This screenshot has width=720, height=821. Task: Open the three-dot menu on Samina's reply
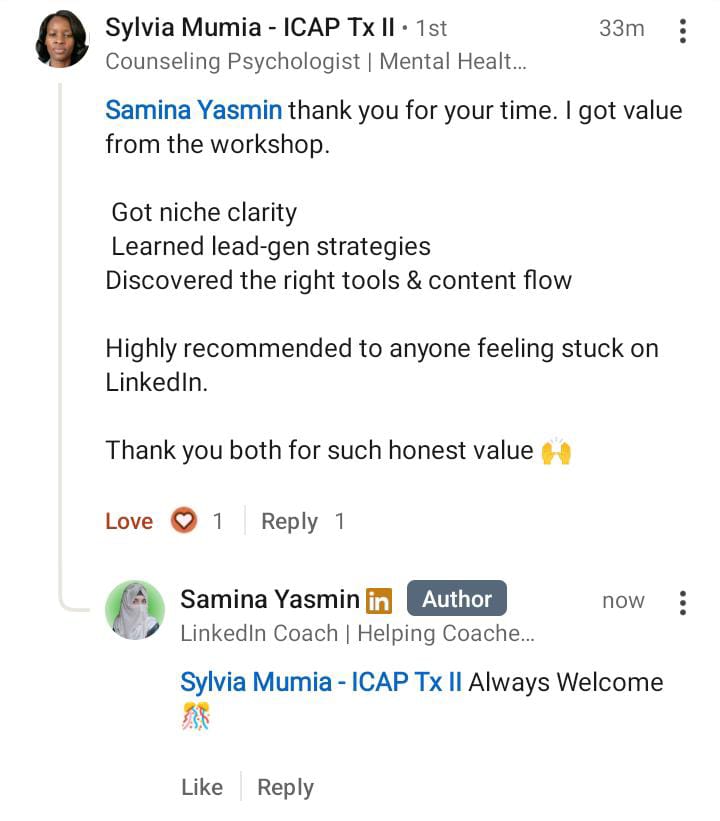click(683, 603)
